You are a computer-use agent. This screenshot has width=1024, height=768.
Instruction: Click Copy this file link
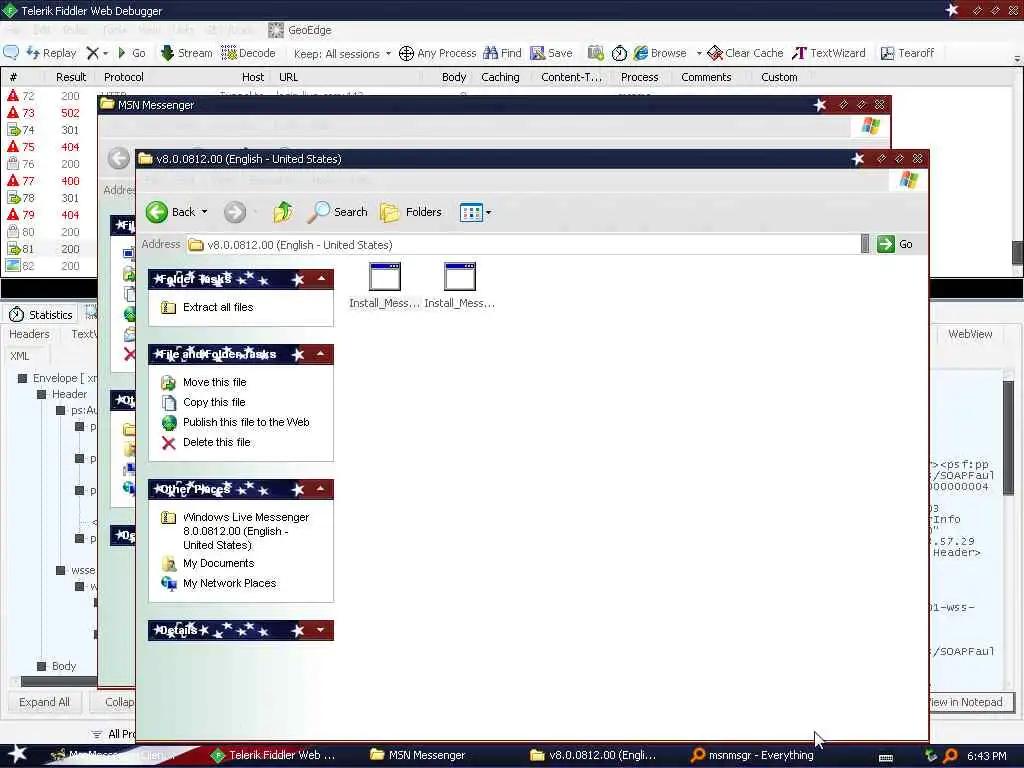(x=214, y=402)
